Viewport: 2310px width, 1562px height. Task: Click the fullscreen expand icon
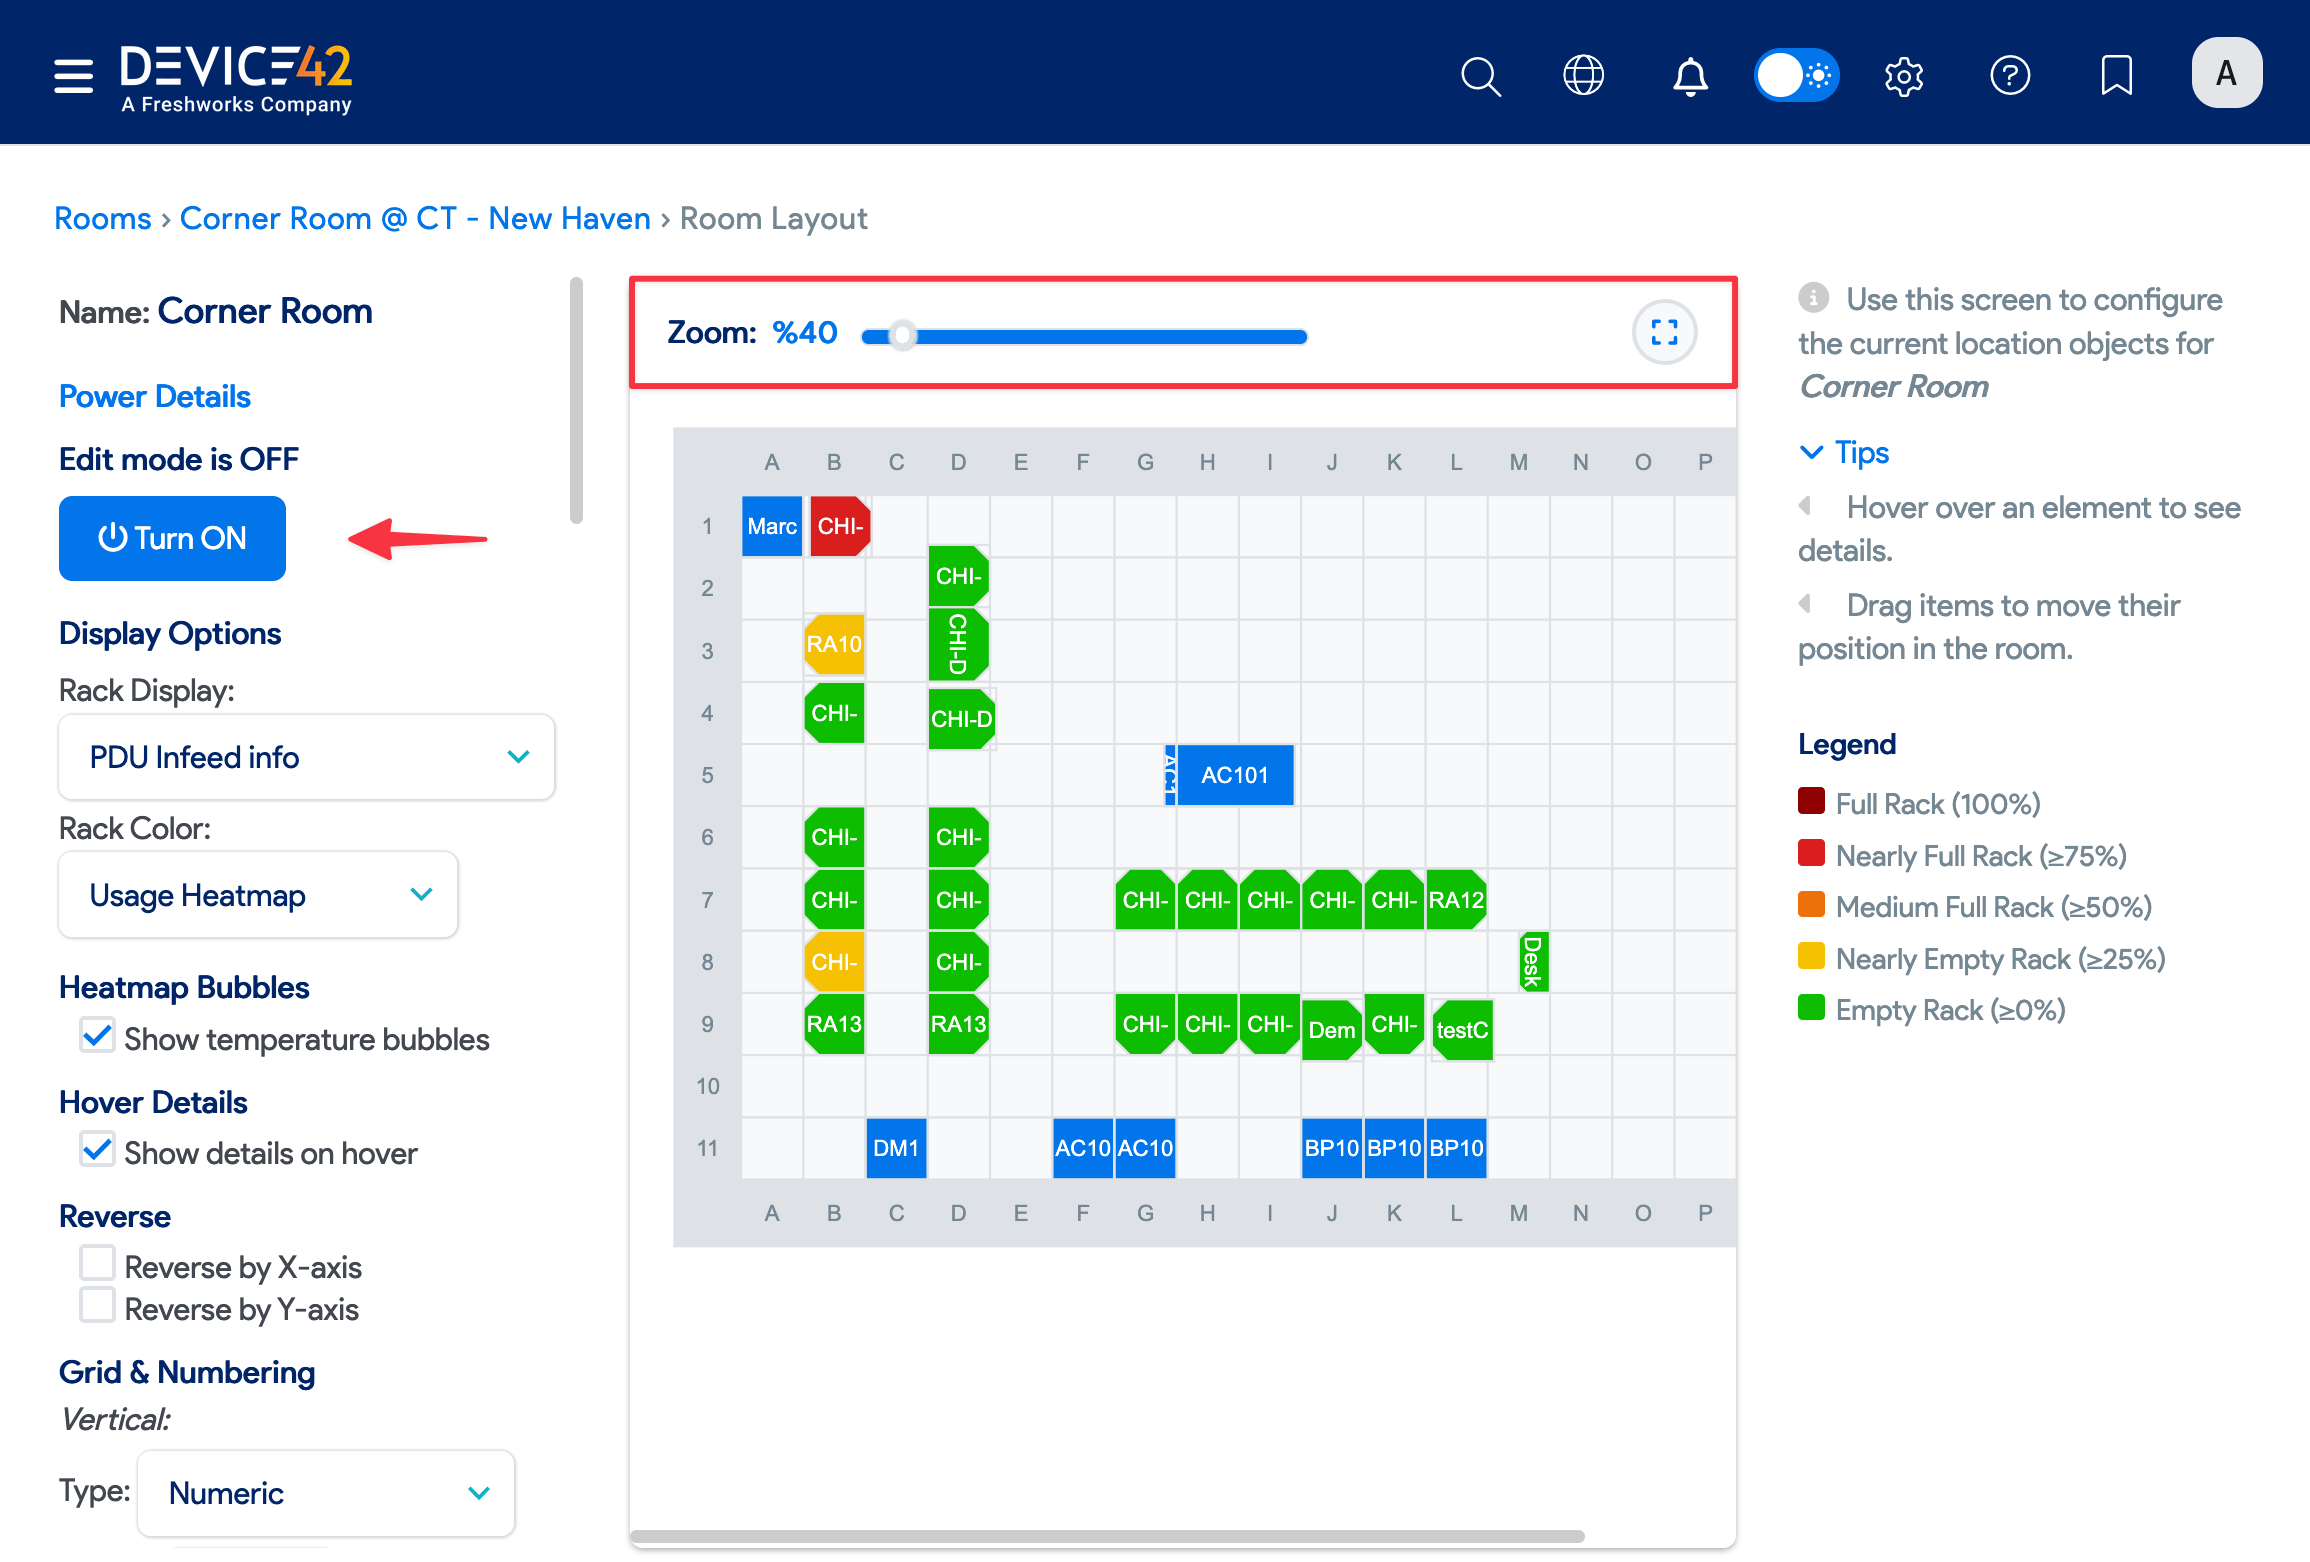coord(1664,332)
